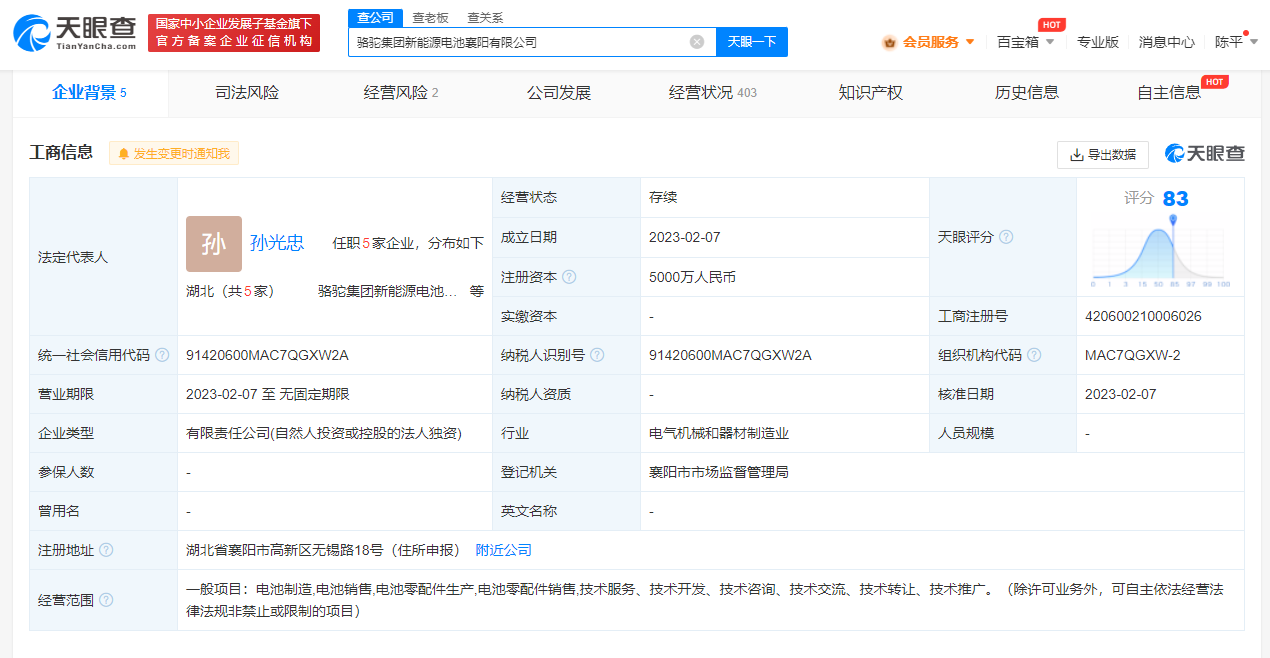Click registered capital 5000万人民币
Screen dimensions: 1270x658
pyautogui.click(x=692, y=277)
